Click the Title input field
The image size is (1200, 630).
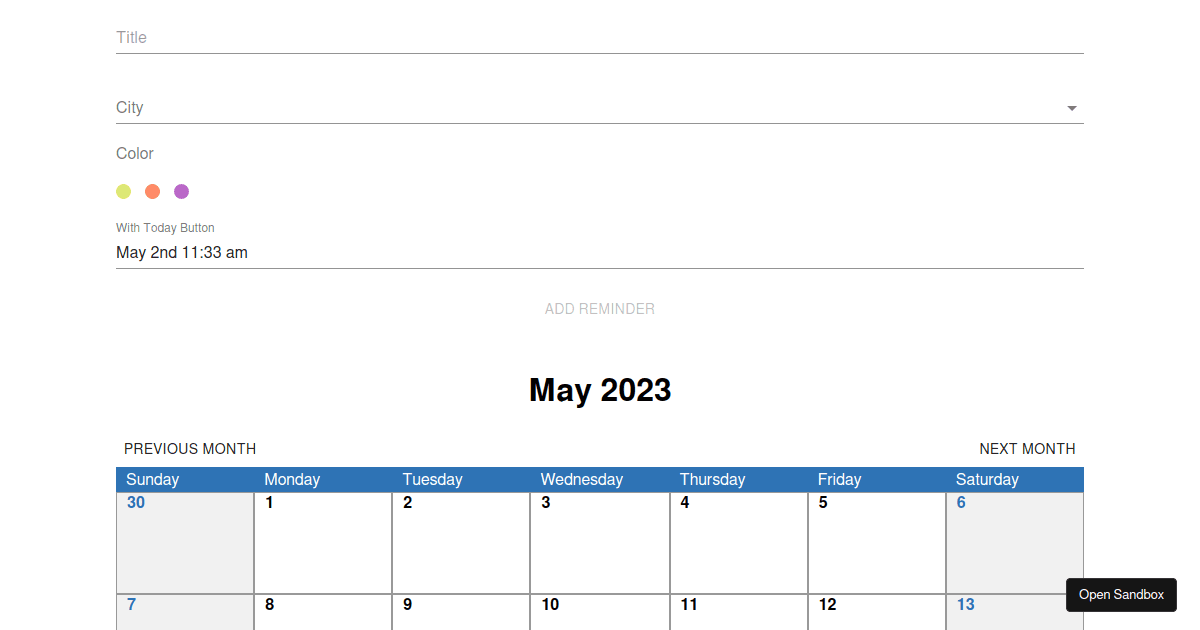(x=400, y=37)
